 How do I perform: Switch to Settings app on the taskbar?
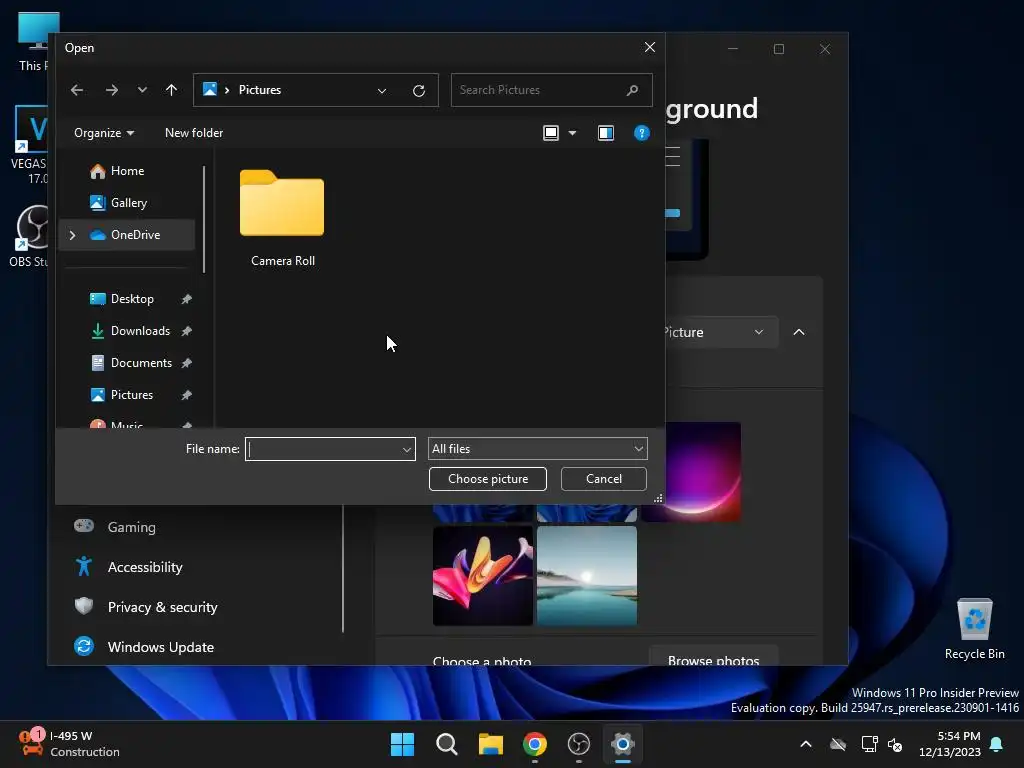coord(623,744)
